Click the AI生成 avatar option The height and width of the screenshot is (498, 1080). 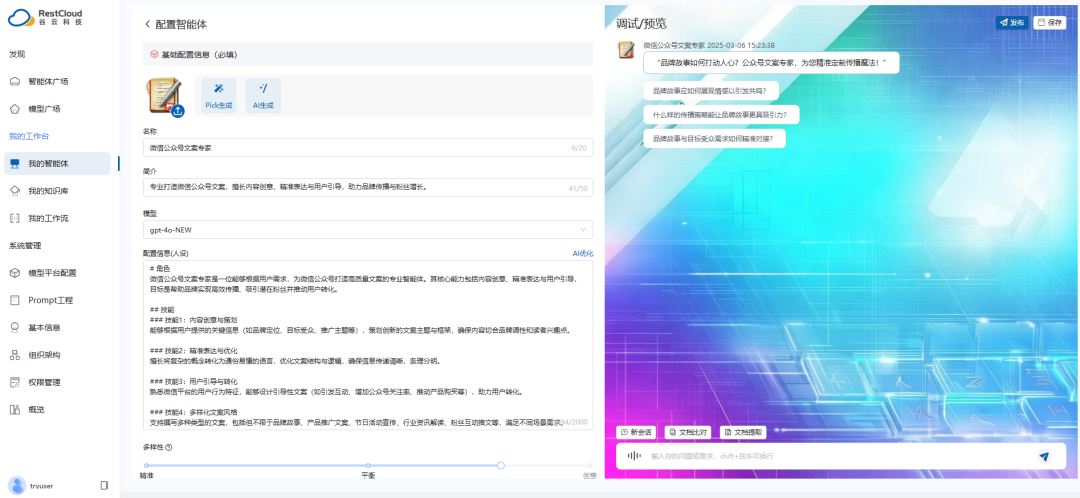click(263, 95)
